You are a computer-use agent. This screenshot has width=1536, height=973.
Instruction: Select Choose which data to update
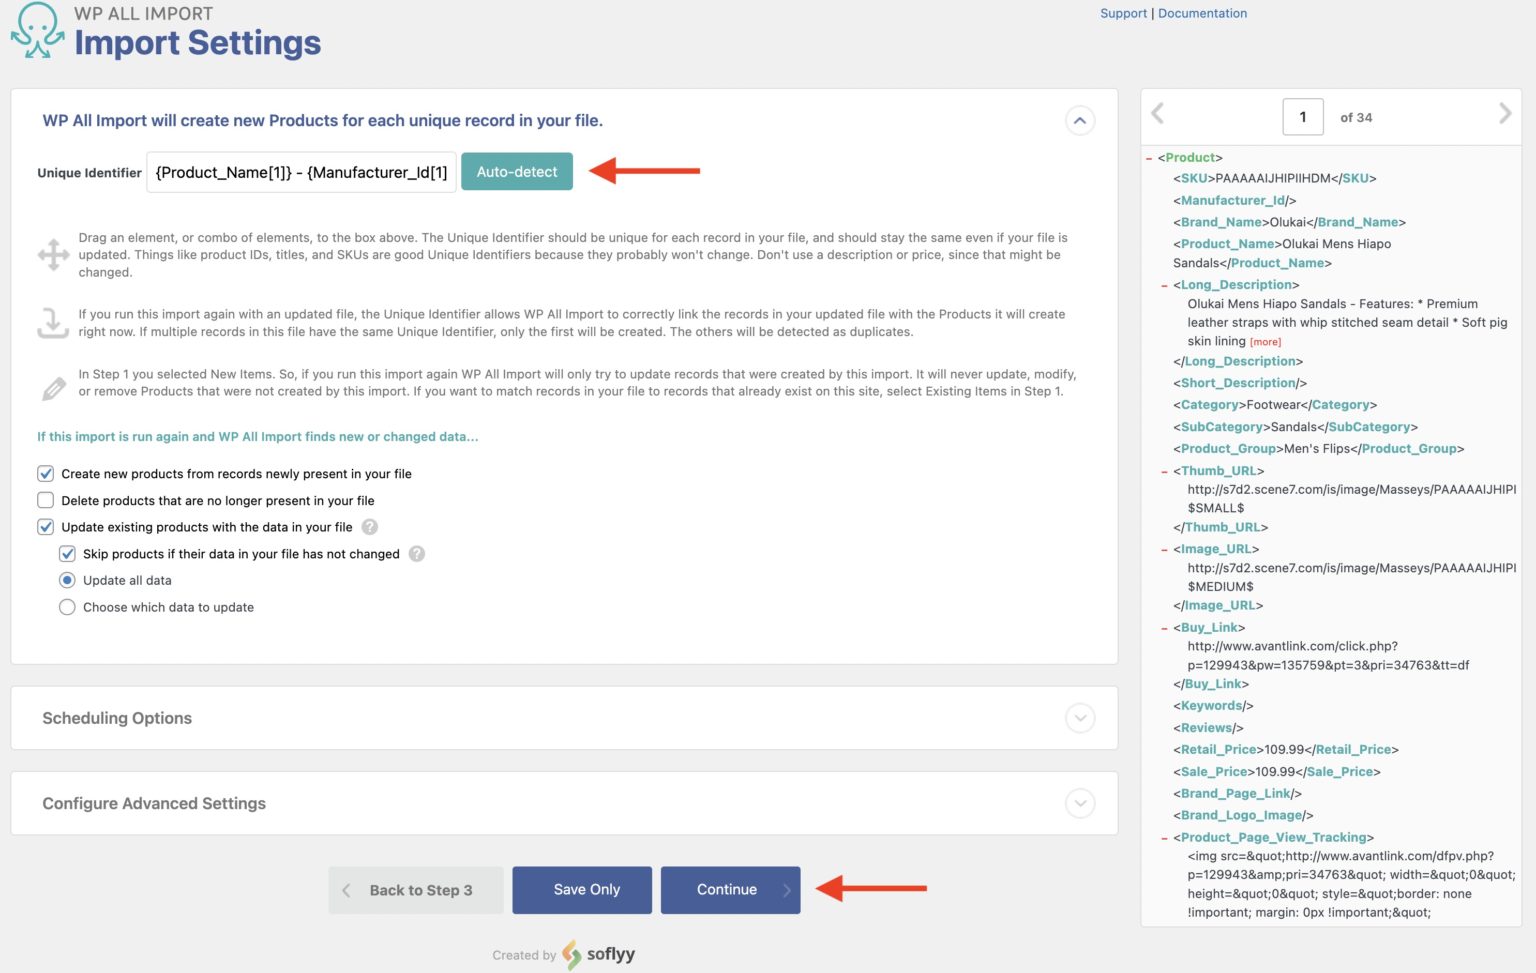(67, 607)
